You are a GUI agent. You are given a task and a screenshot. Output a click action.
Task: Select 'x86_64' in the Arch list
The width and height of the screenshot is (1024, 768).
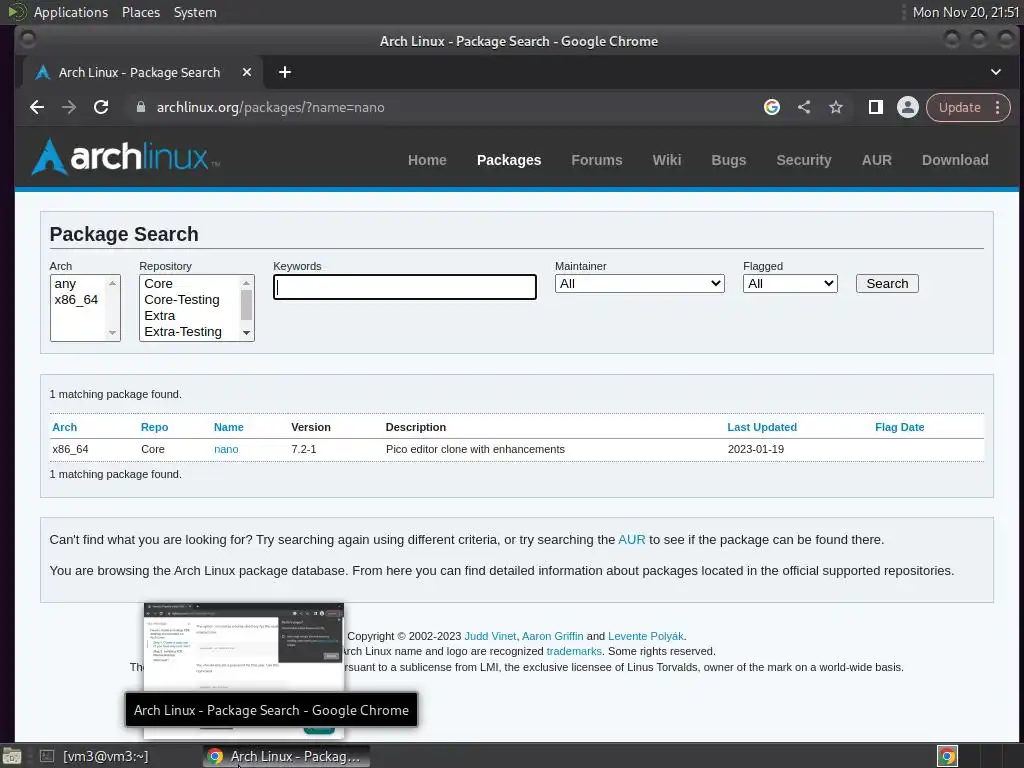click(x=78, y=300)
